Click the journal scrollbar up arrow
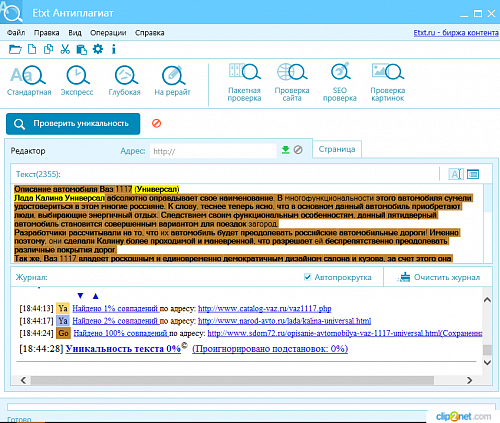Viewport: 500px width, 423px height. click(487, 300)
